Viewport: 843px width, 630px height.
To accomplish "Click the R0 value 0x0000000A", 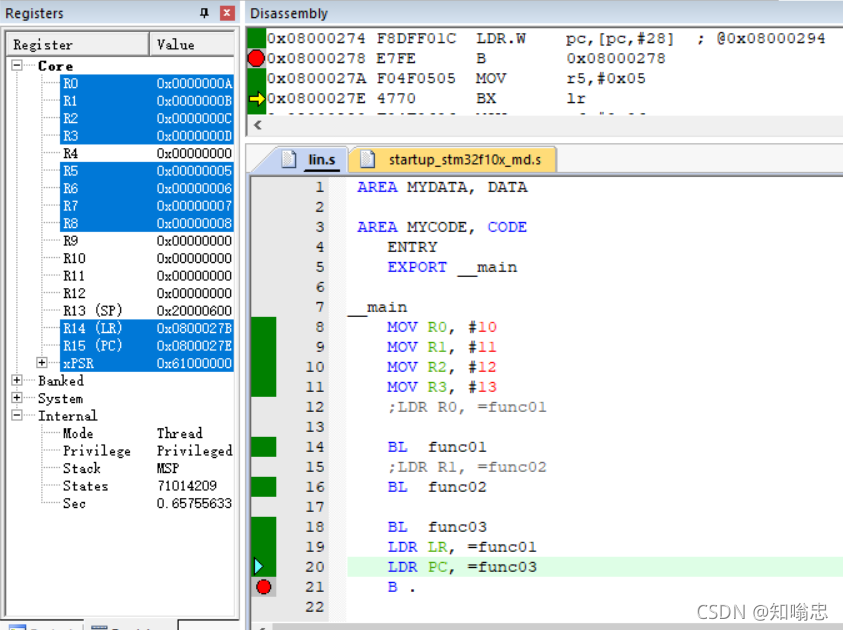I will 194,83.
